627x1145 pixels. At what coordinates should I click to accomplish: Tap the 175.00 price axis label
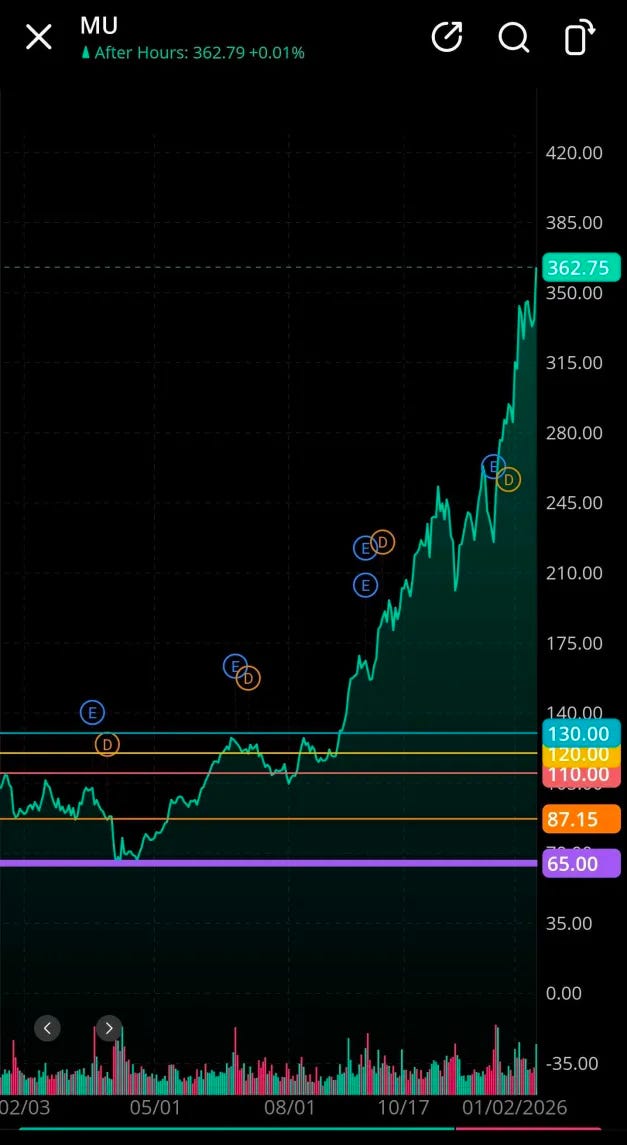click(574, 643)
